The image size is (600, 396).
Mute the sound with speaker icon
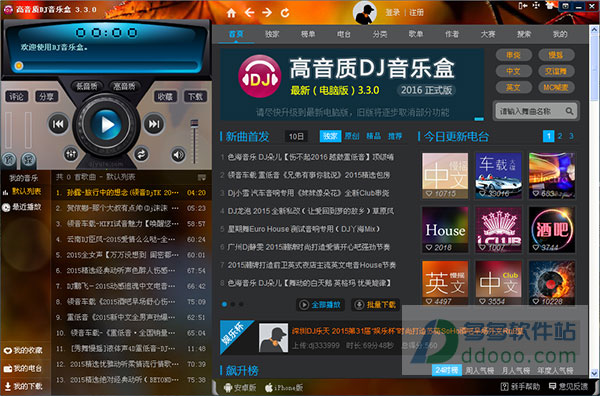(x=178, y=155)
